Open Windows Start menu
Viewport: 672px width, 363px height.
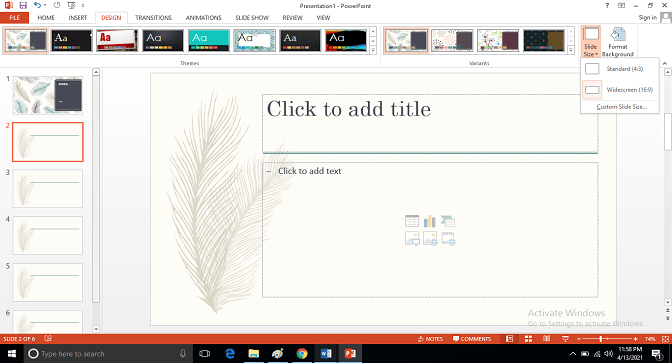pos(12,354)
